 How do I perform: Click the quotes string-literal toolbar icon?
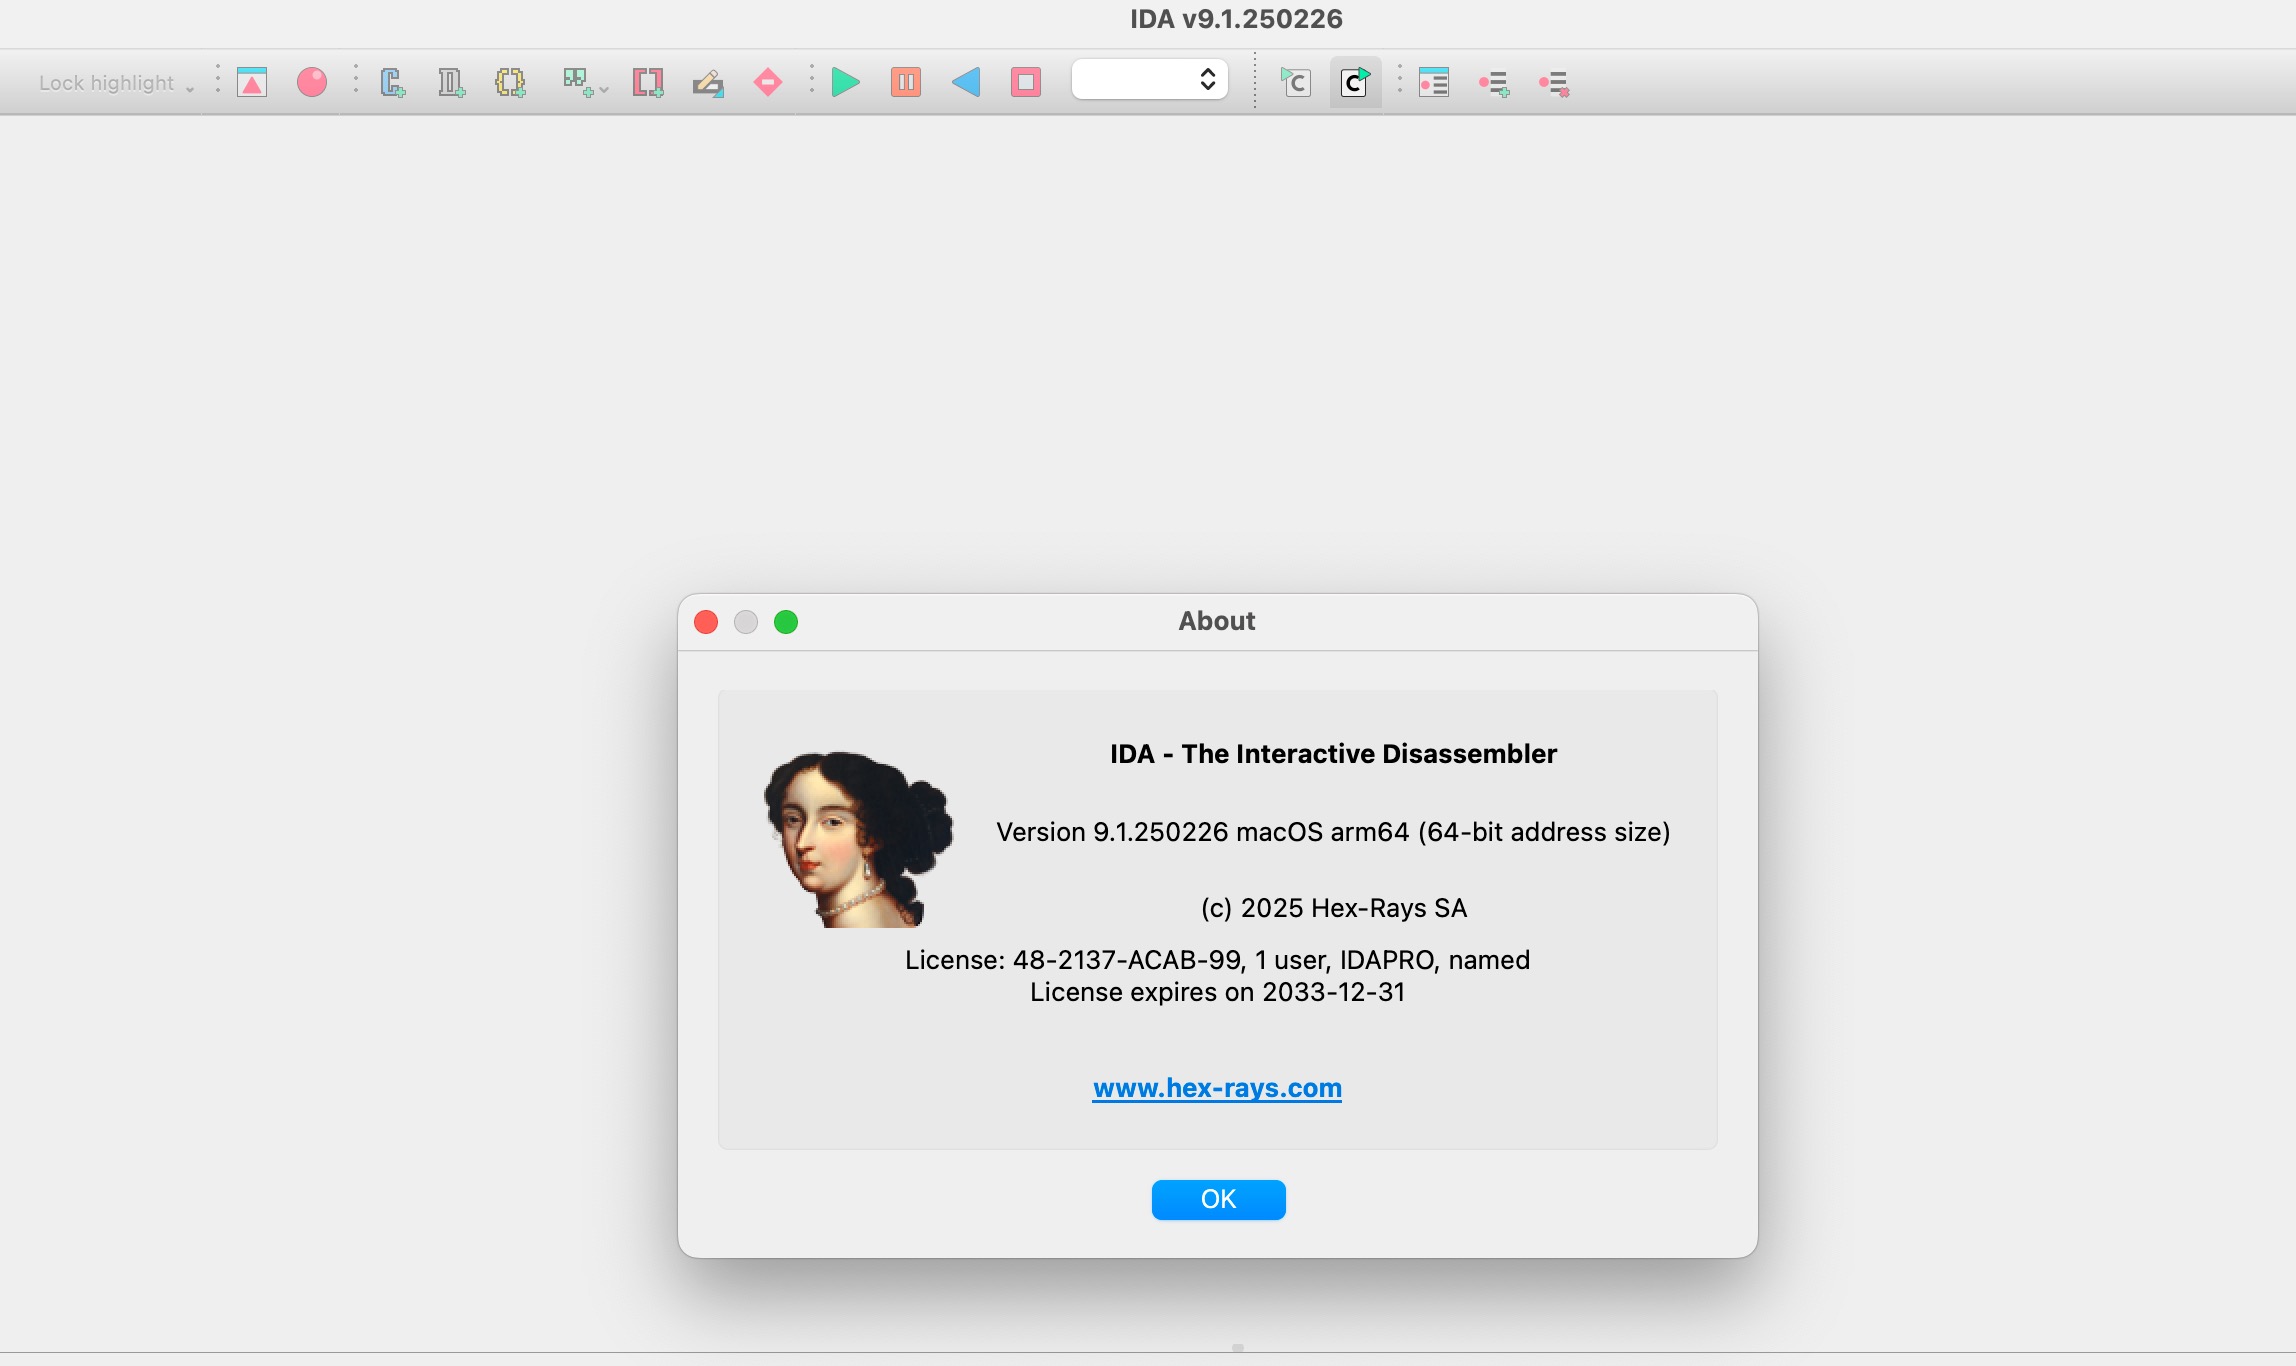point(577,82)
